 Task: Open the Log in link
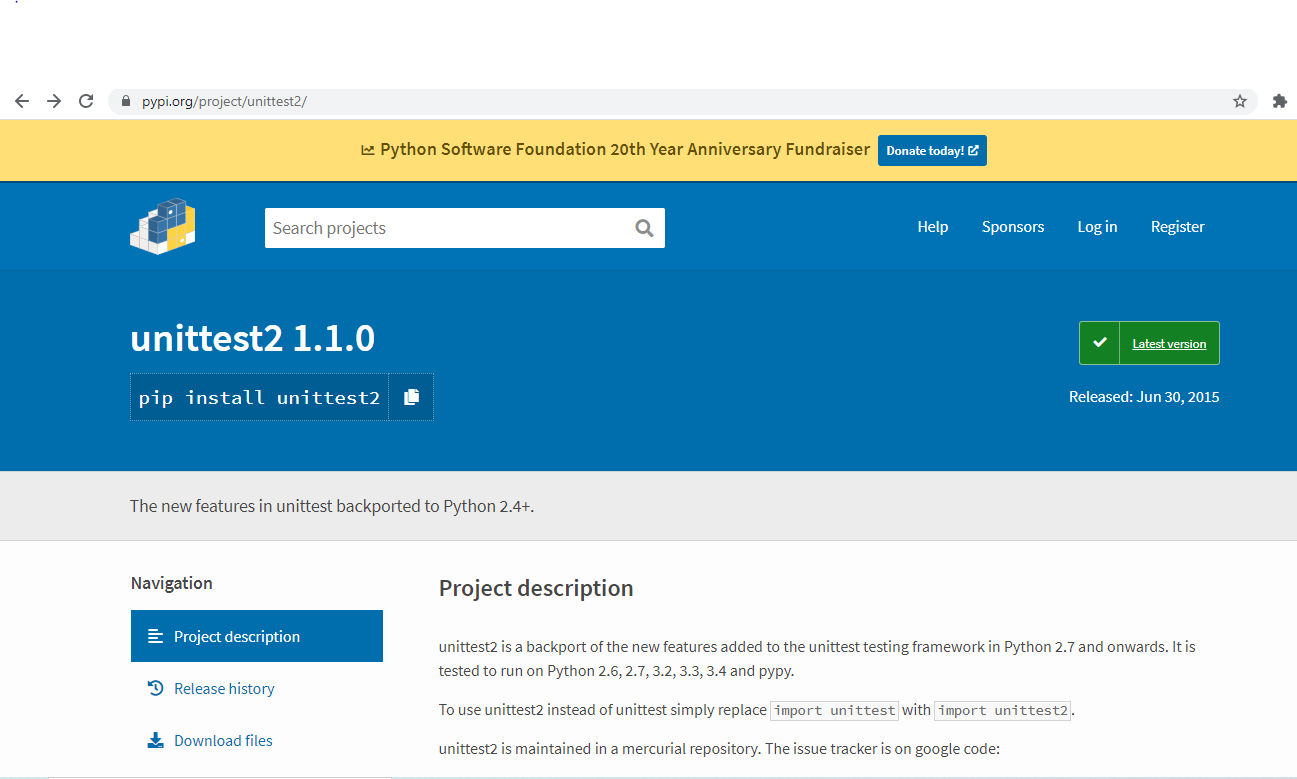click(1097, 227)
